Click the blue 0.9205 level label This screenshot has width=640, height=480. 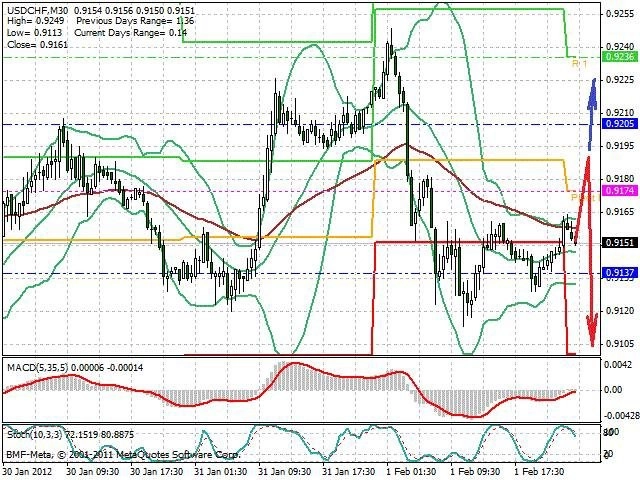click(620, 124)
